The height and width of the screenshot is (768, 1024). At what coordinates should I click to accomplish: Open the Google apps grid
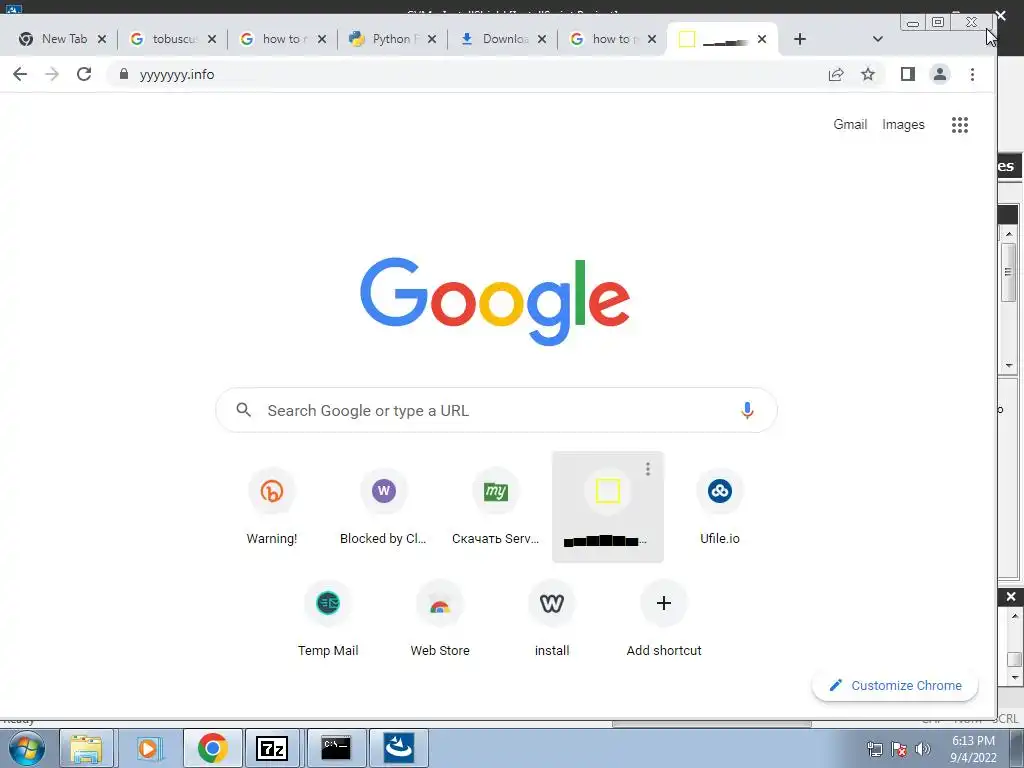(960, 125)
